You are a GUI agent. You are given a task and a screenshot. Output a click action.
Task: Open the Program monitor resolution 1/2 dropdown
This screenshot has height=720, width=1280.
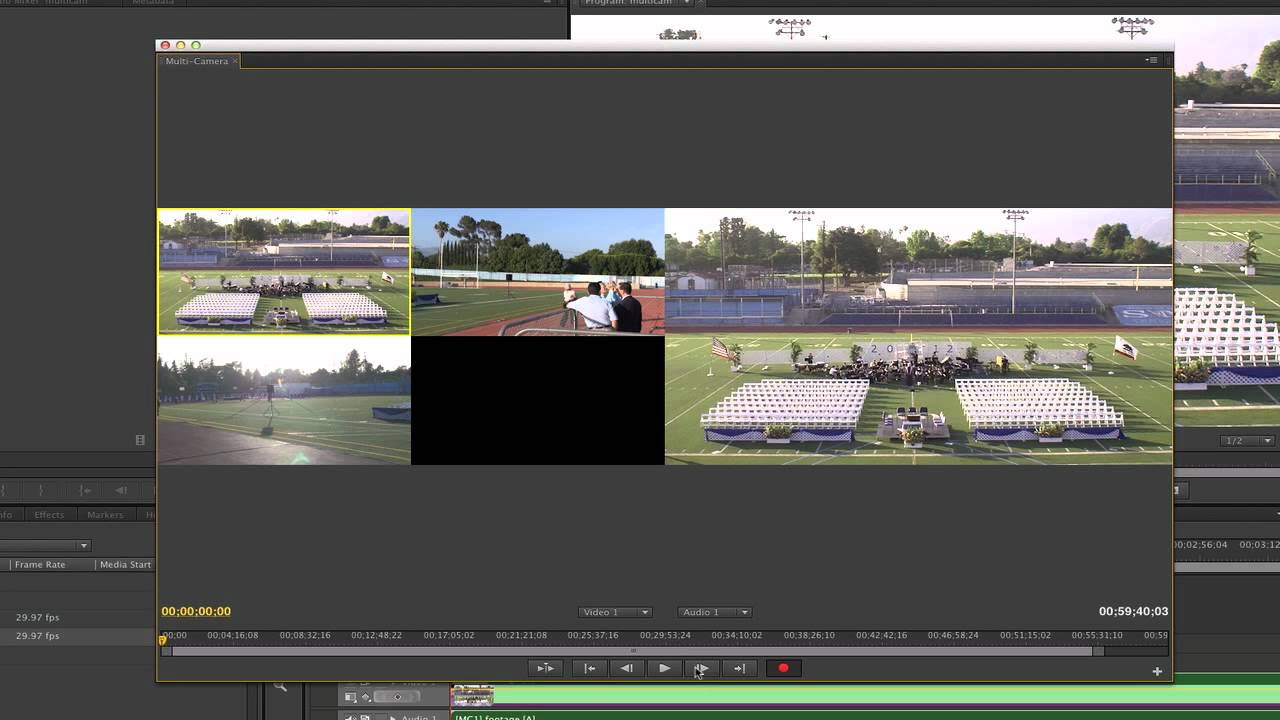pyautogui.click(x=1249, y=441)
